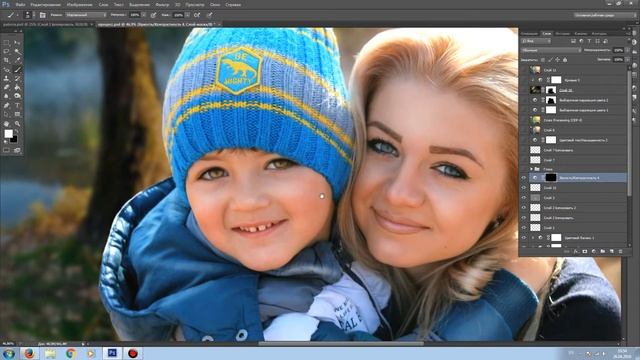Open the layer filter kind dropdown
This screenshot has height=360, width=640.
tap(536, 41)
